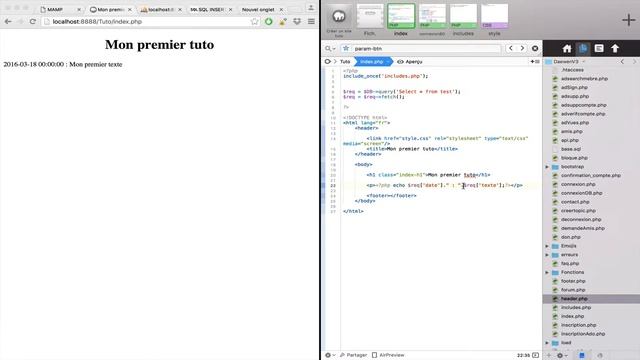Switch to the localhost browser tab
Viewport: 640px width, 360px height.
click(160, 9)
